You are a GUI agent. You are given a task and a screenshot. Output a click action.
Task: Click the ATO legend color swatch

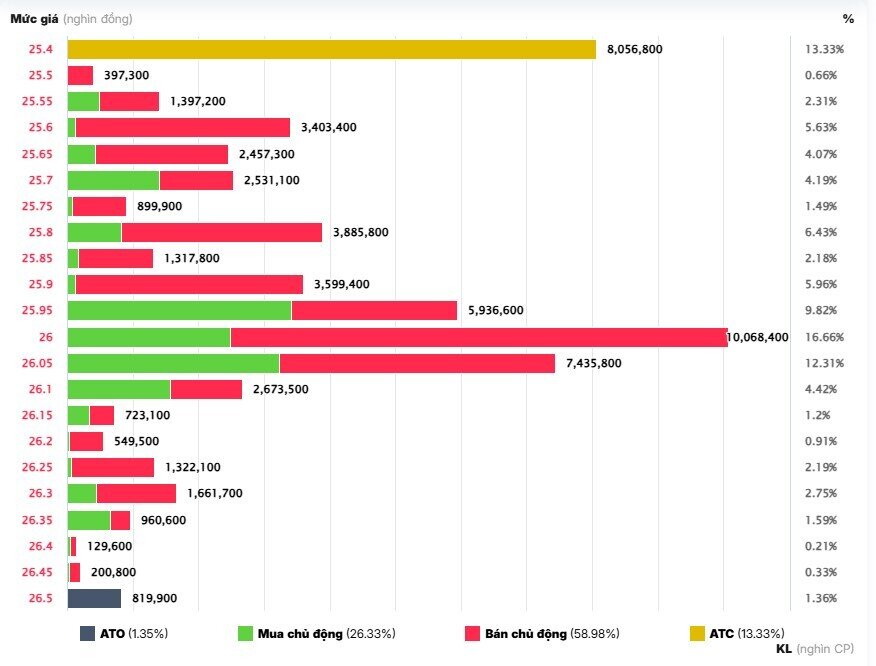click(87, 633)
